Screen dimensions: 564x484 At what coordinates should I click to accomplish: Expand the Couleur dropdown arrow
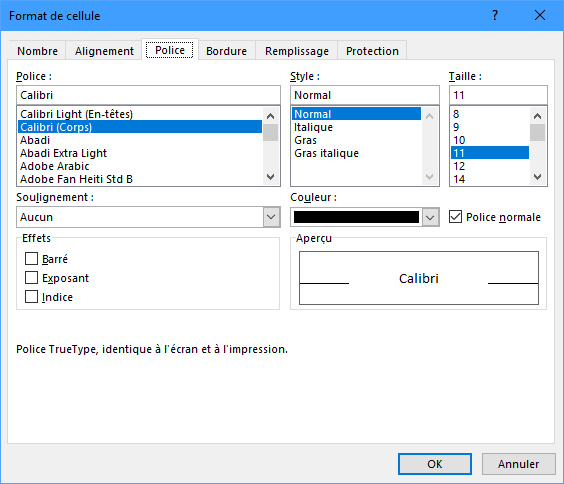[x=430, y=217]
